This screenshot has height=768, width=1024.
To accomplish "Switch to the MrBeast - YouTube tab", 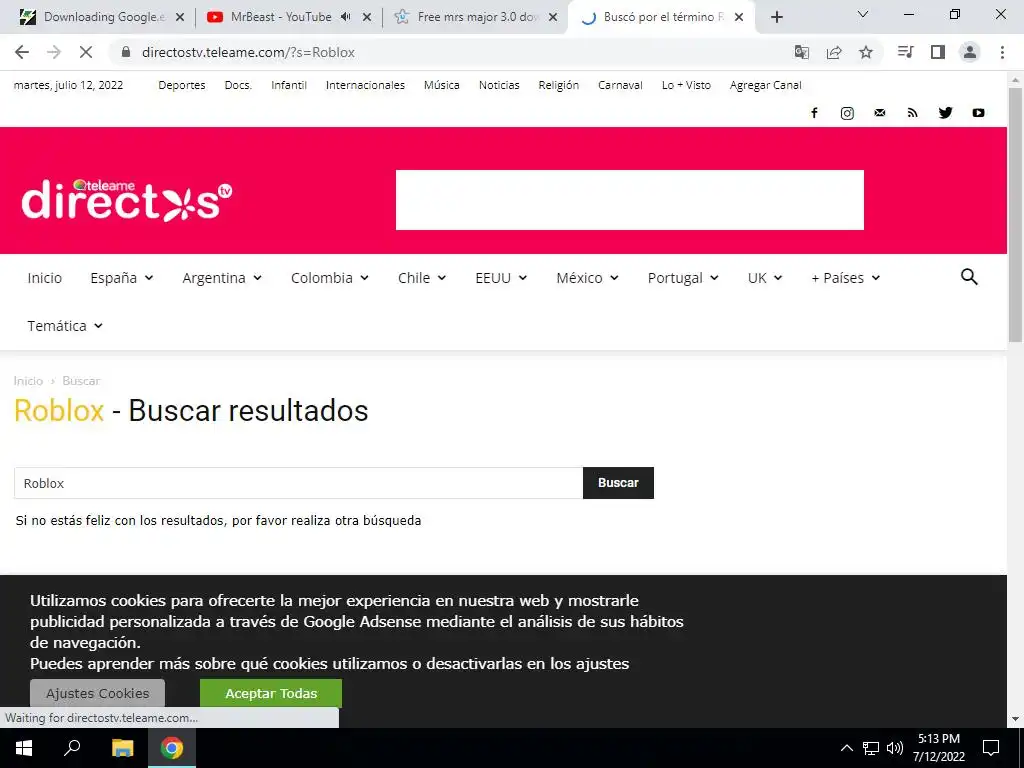I will point(281,17).
